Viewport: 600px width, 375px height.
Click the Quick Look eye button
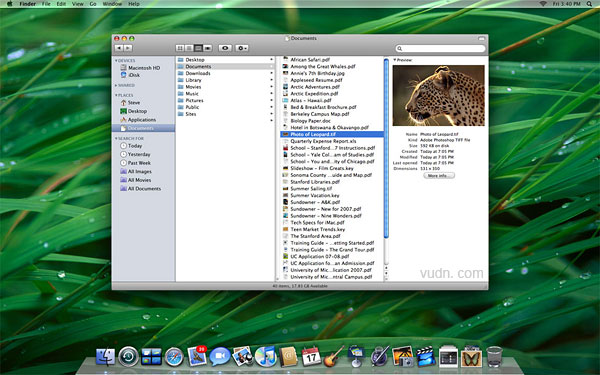[x=225, y=48]
